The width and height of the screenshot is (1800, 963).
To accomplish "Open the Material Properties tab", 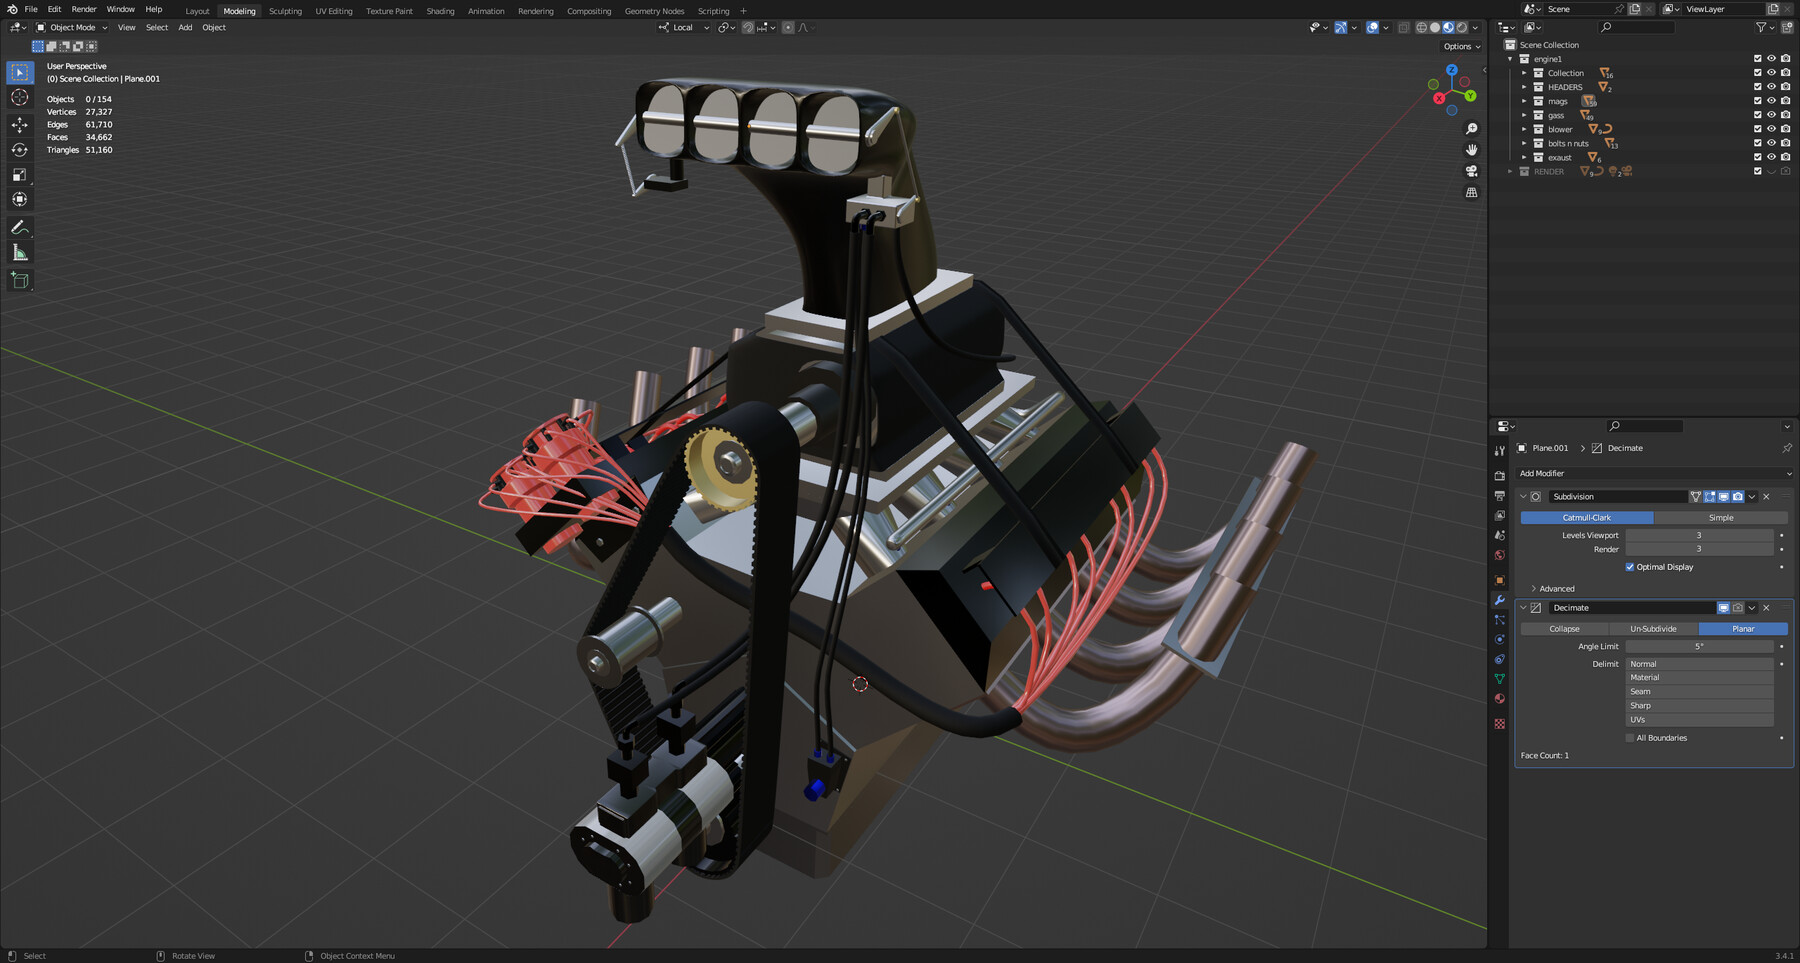I will click(1499, 699).
